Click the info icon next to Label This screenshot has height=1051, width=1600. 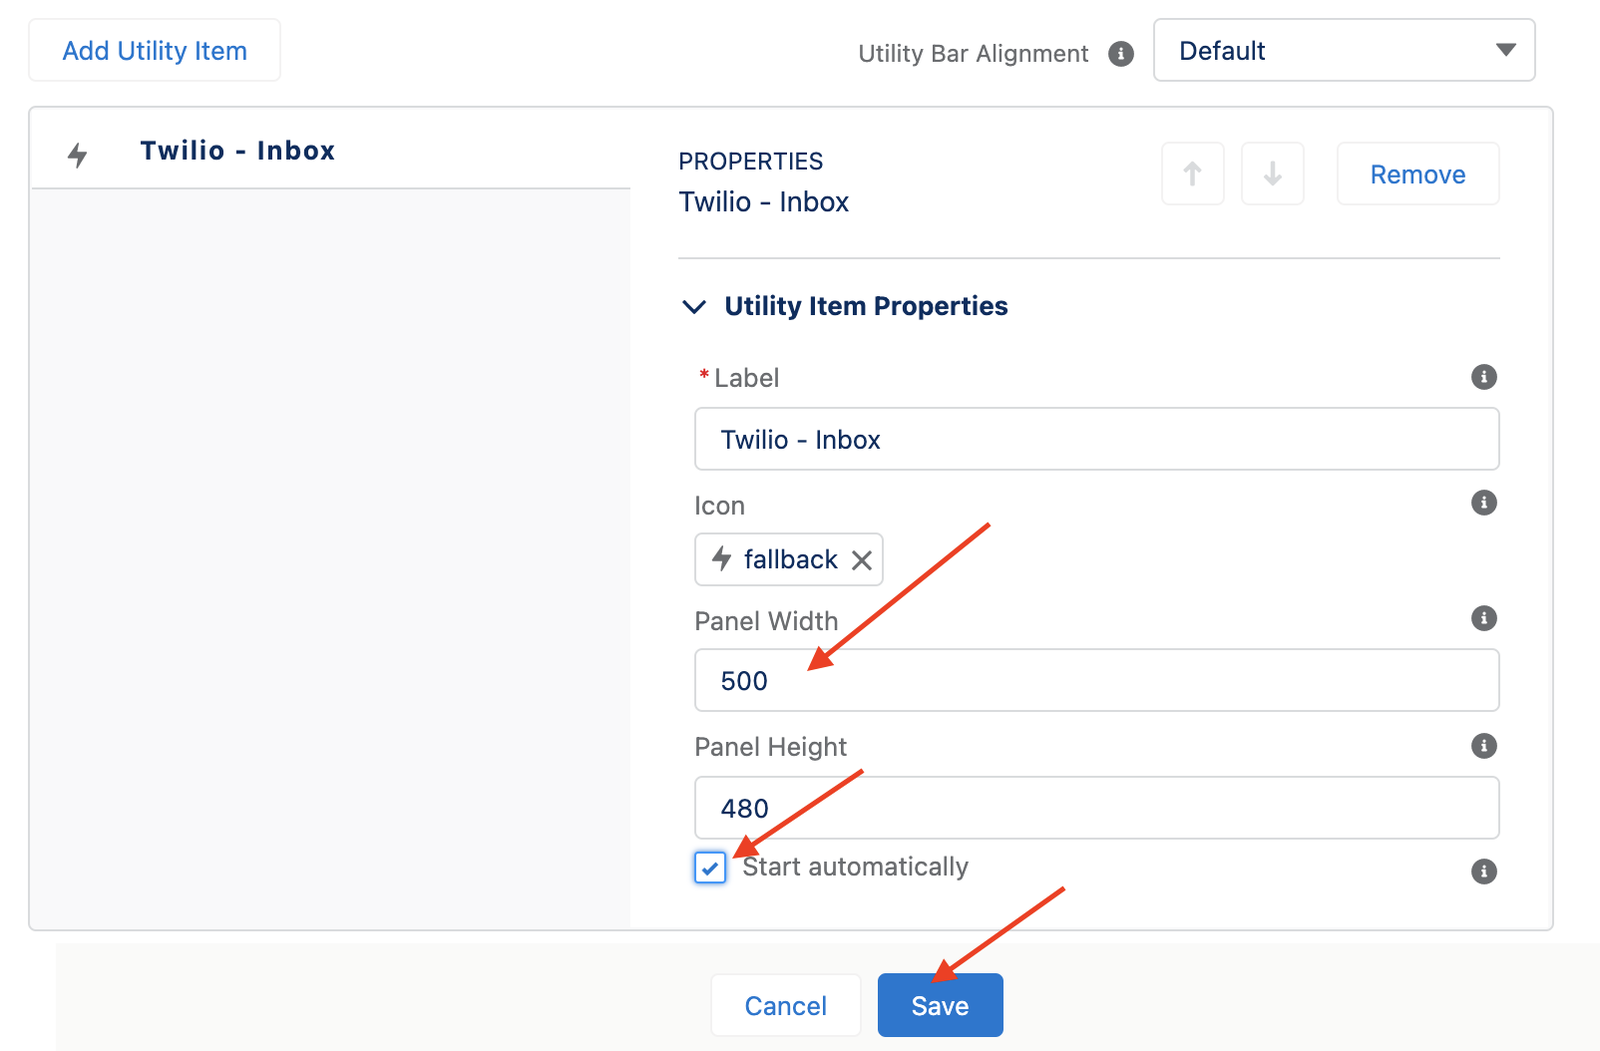coord(1483,377)
